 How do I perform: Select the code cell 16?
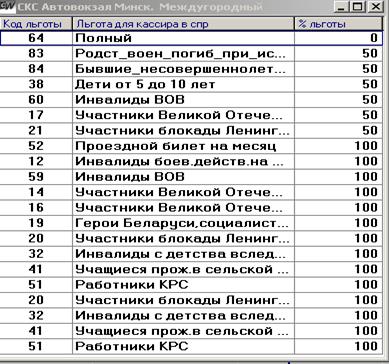36,208
